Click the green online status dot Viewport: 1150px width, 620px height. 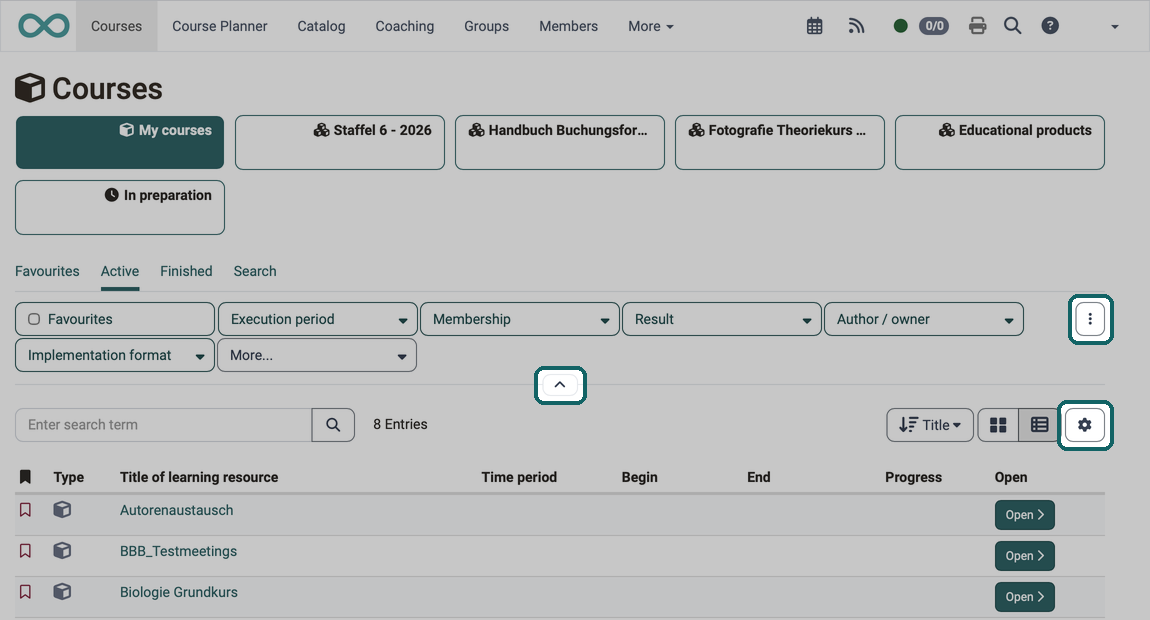(901, 26)
